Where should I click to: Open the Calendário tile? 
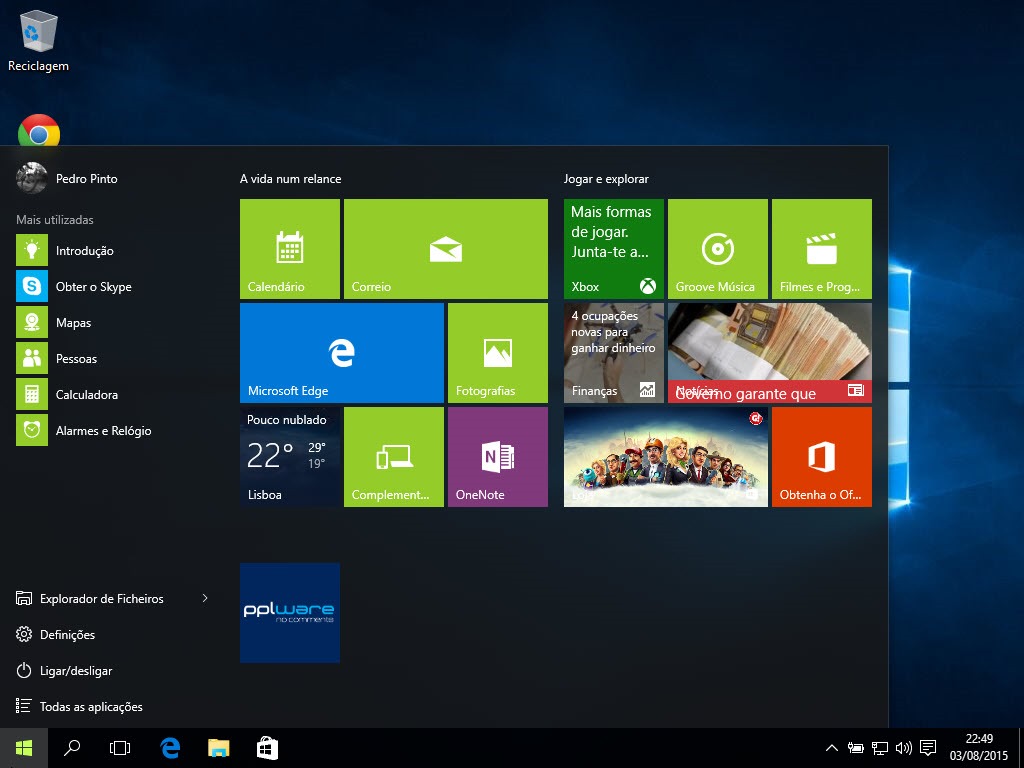pos(290,248)
